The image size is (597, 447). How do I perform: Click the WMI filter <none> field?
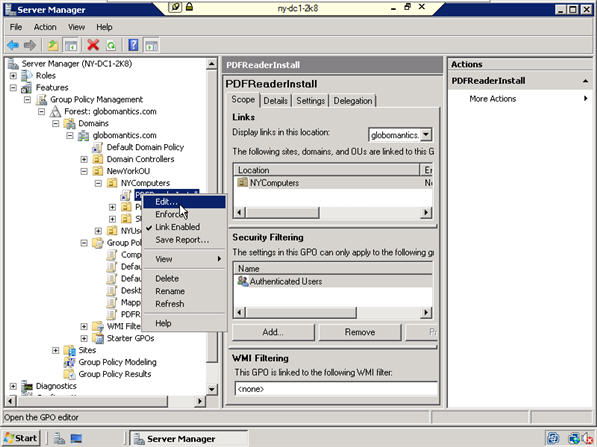(x=336, y=389)
